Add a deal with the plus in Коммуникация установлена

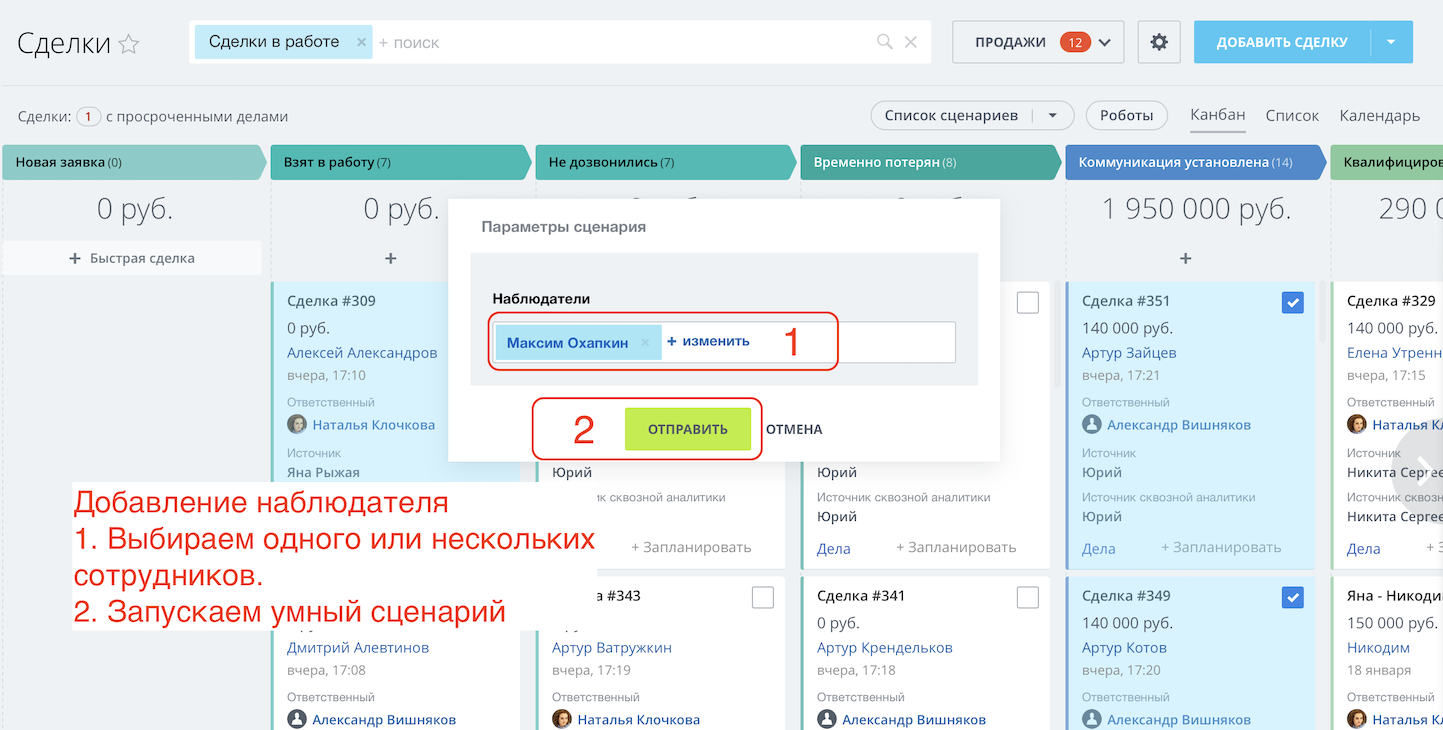(1186, 258)
